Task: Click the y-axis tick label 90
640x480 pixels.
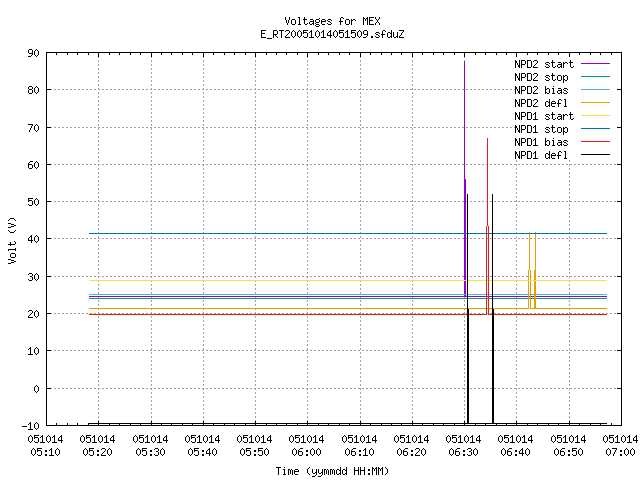Action: tap(33, 53)
